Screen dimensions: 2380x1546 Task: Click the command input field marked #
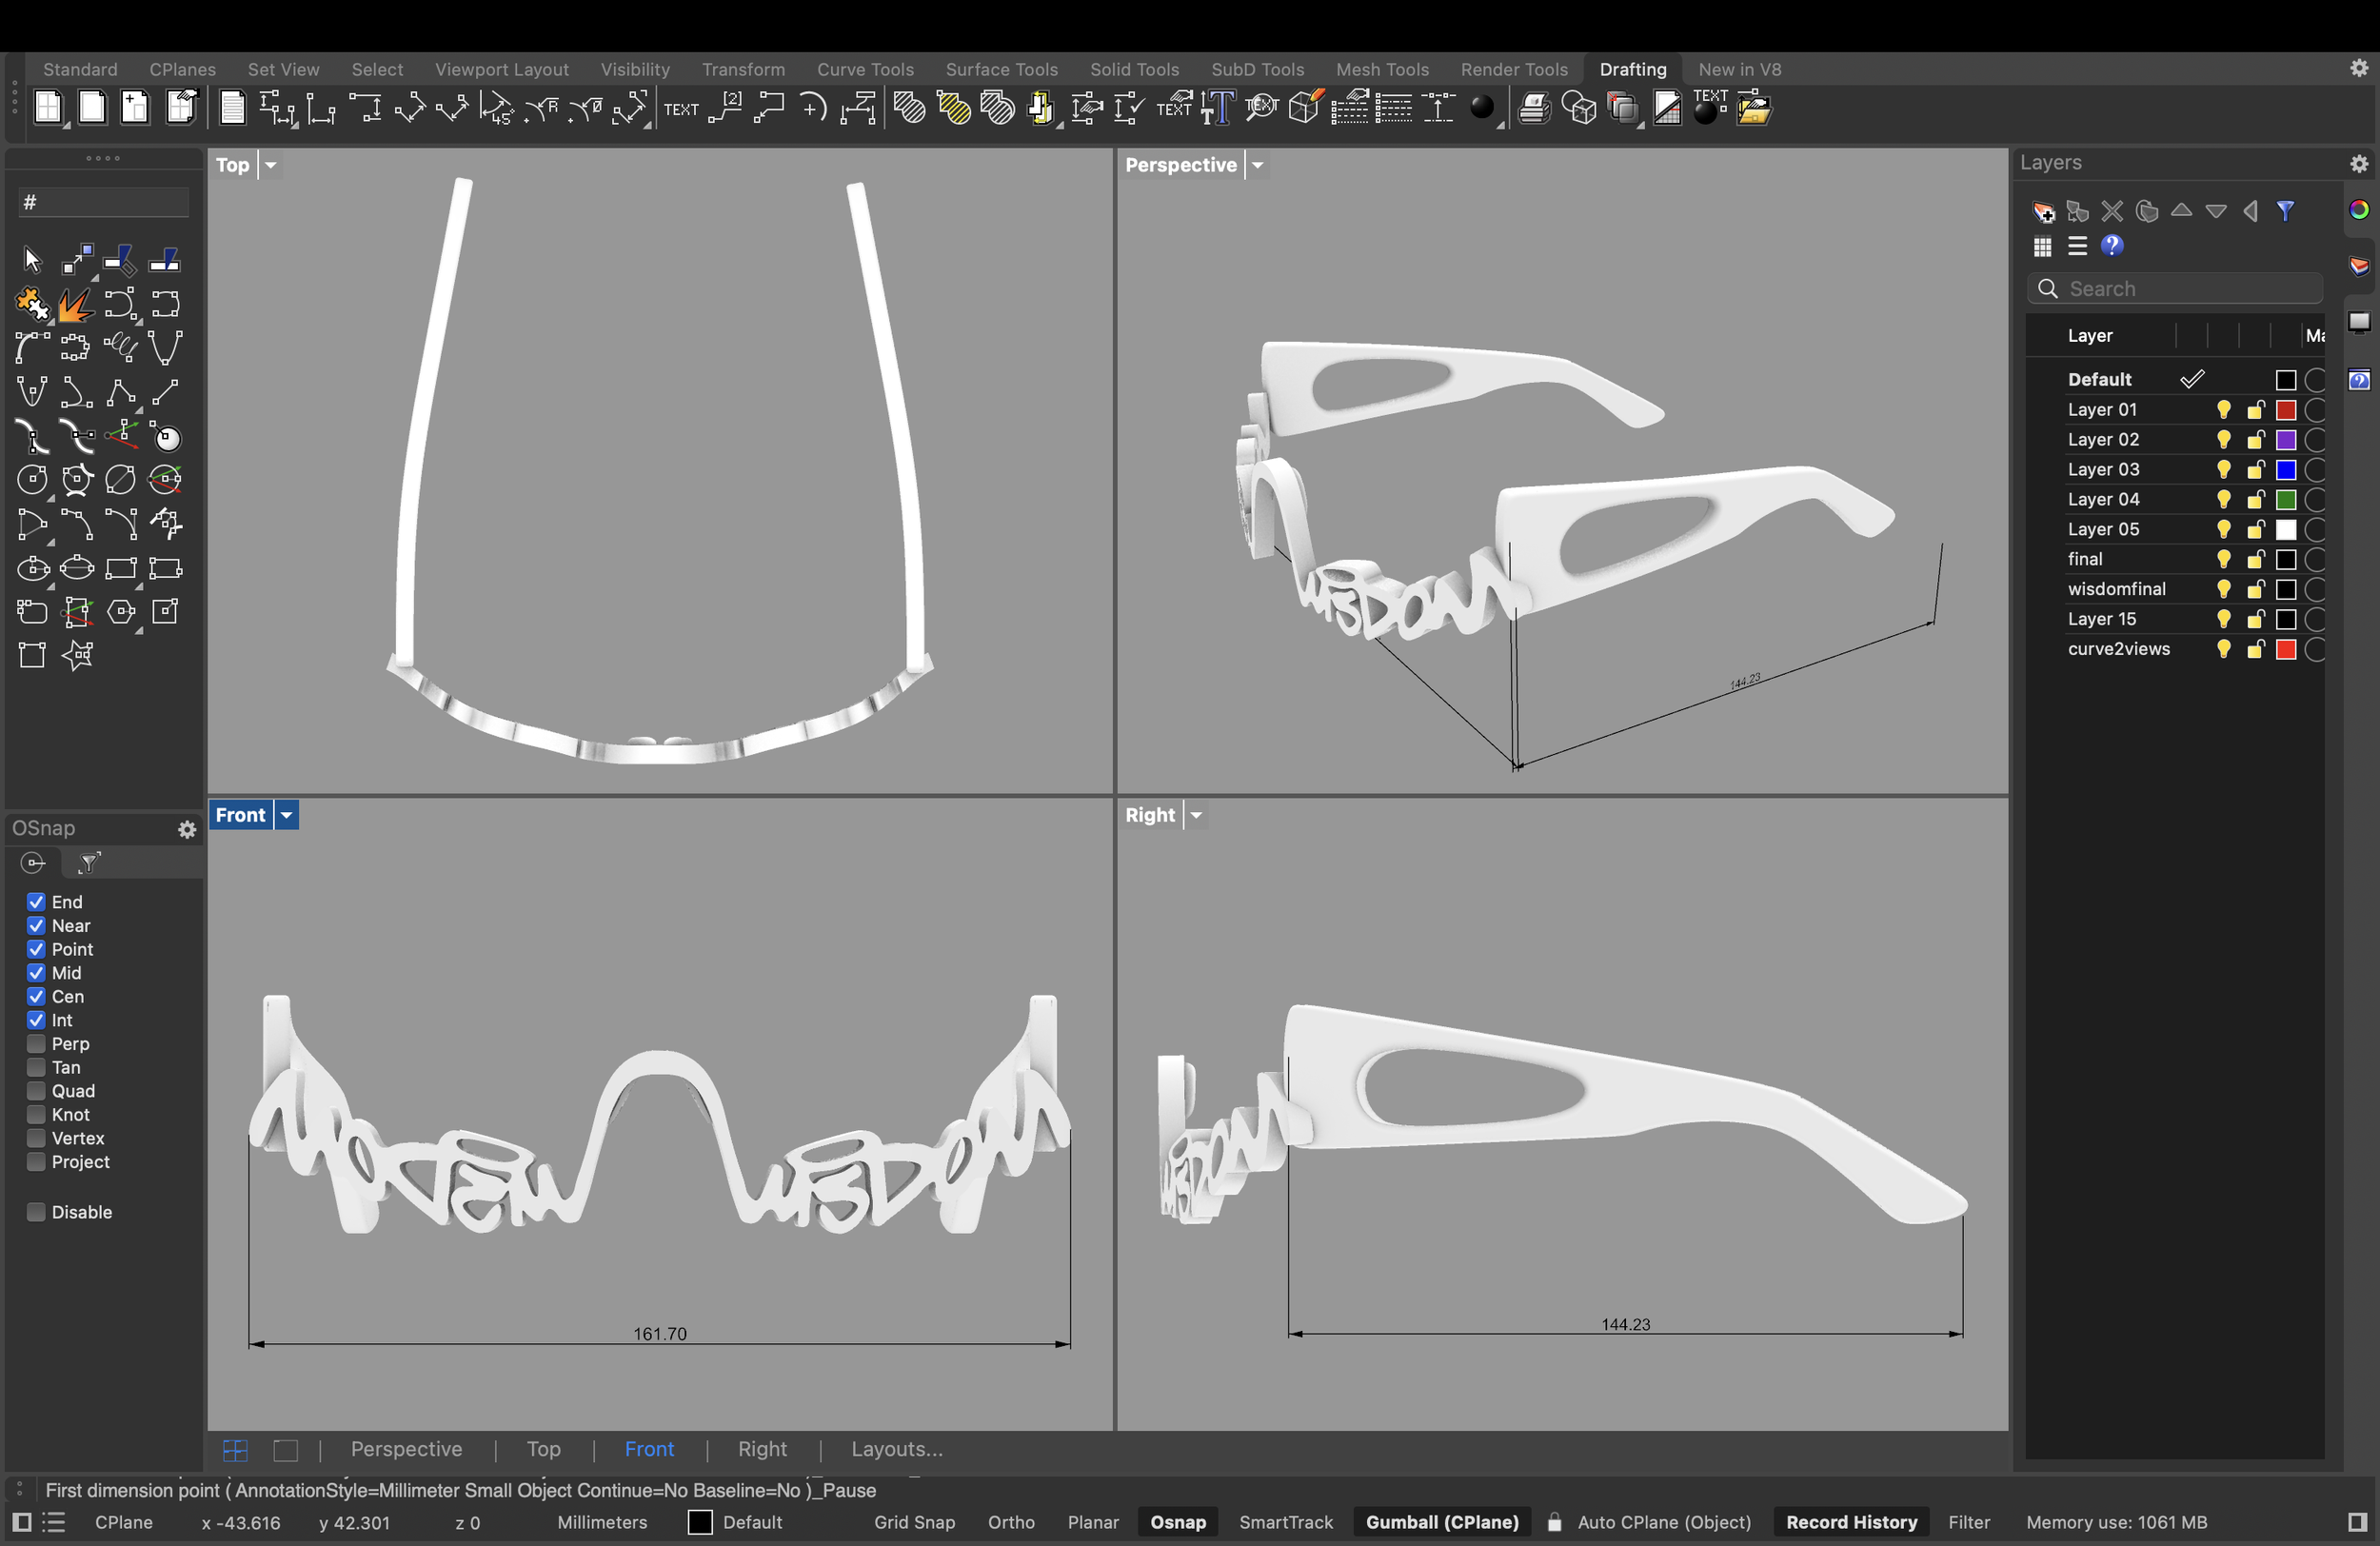pos(103,203)
